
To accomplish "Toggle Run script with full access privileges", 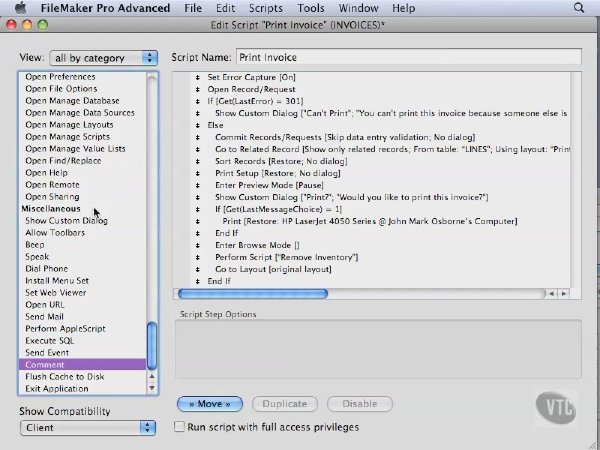I will [x=179, y=426].
